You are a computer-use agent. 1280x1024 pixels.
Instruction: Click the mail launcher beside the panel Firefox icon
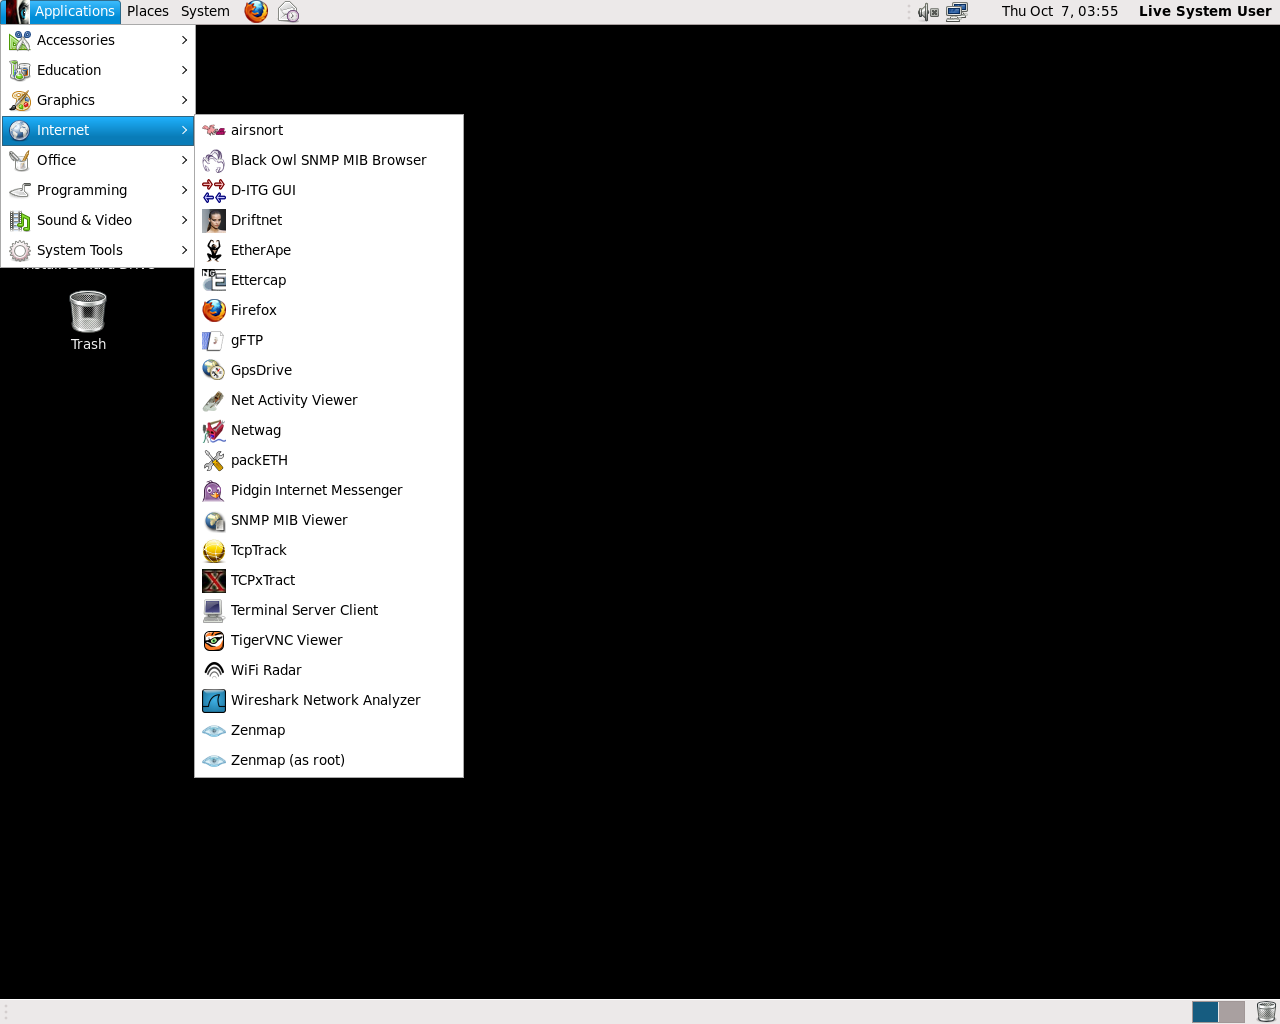[x=288, y=12]
